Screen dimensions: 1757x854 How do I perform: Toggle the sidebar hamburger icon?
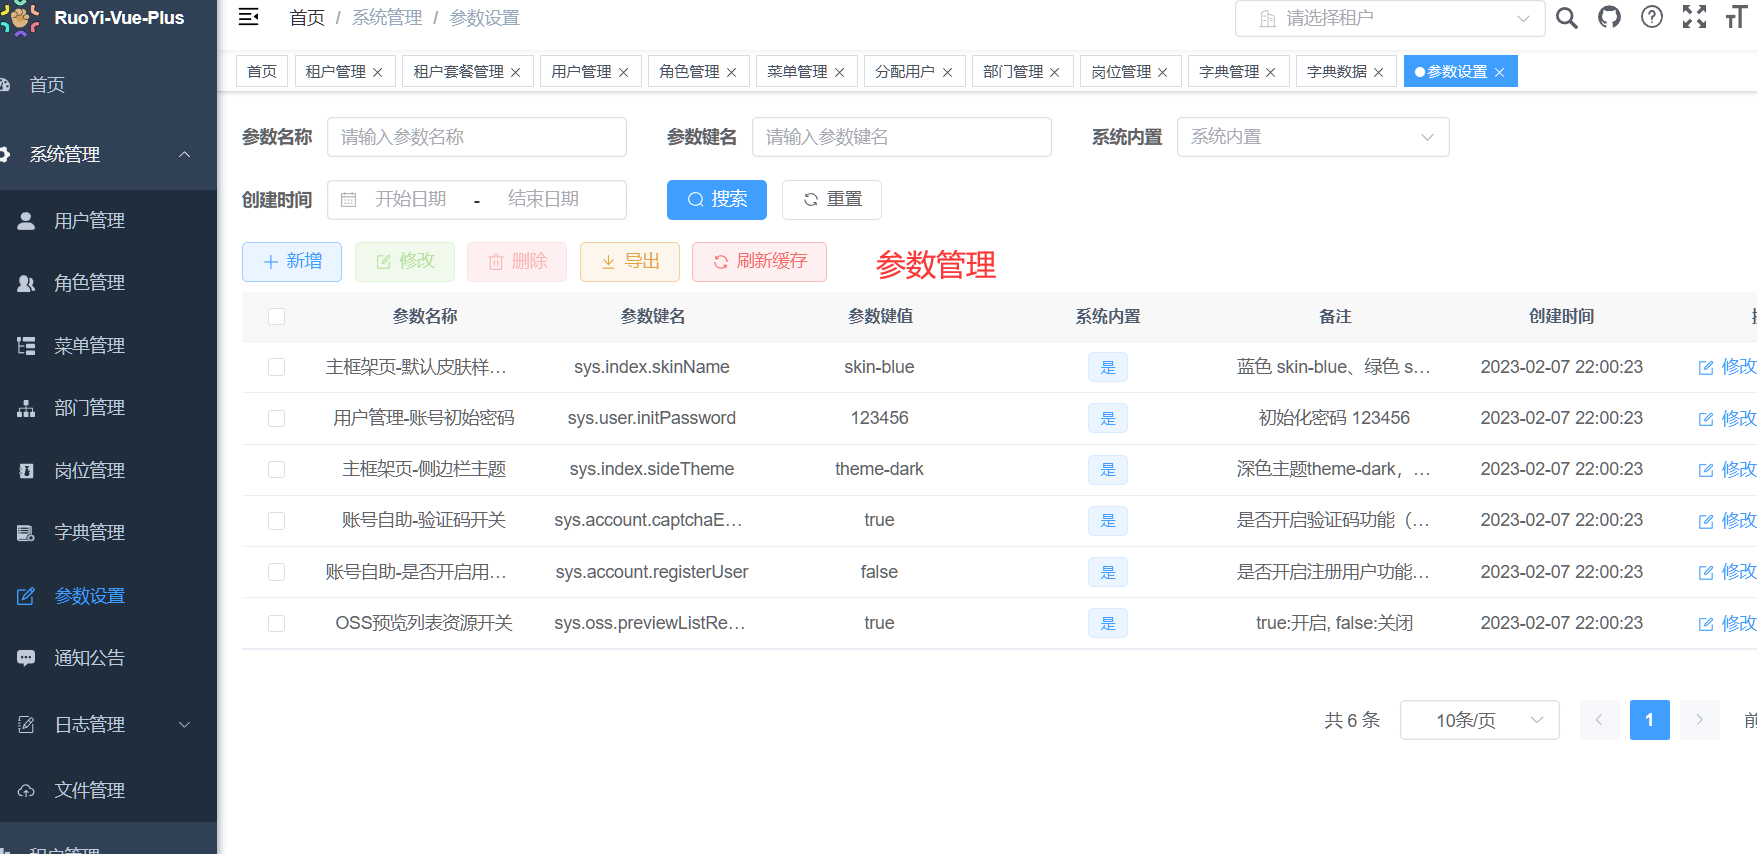coord(249,17)
